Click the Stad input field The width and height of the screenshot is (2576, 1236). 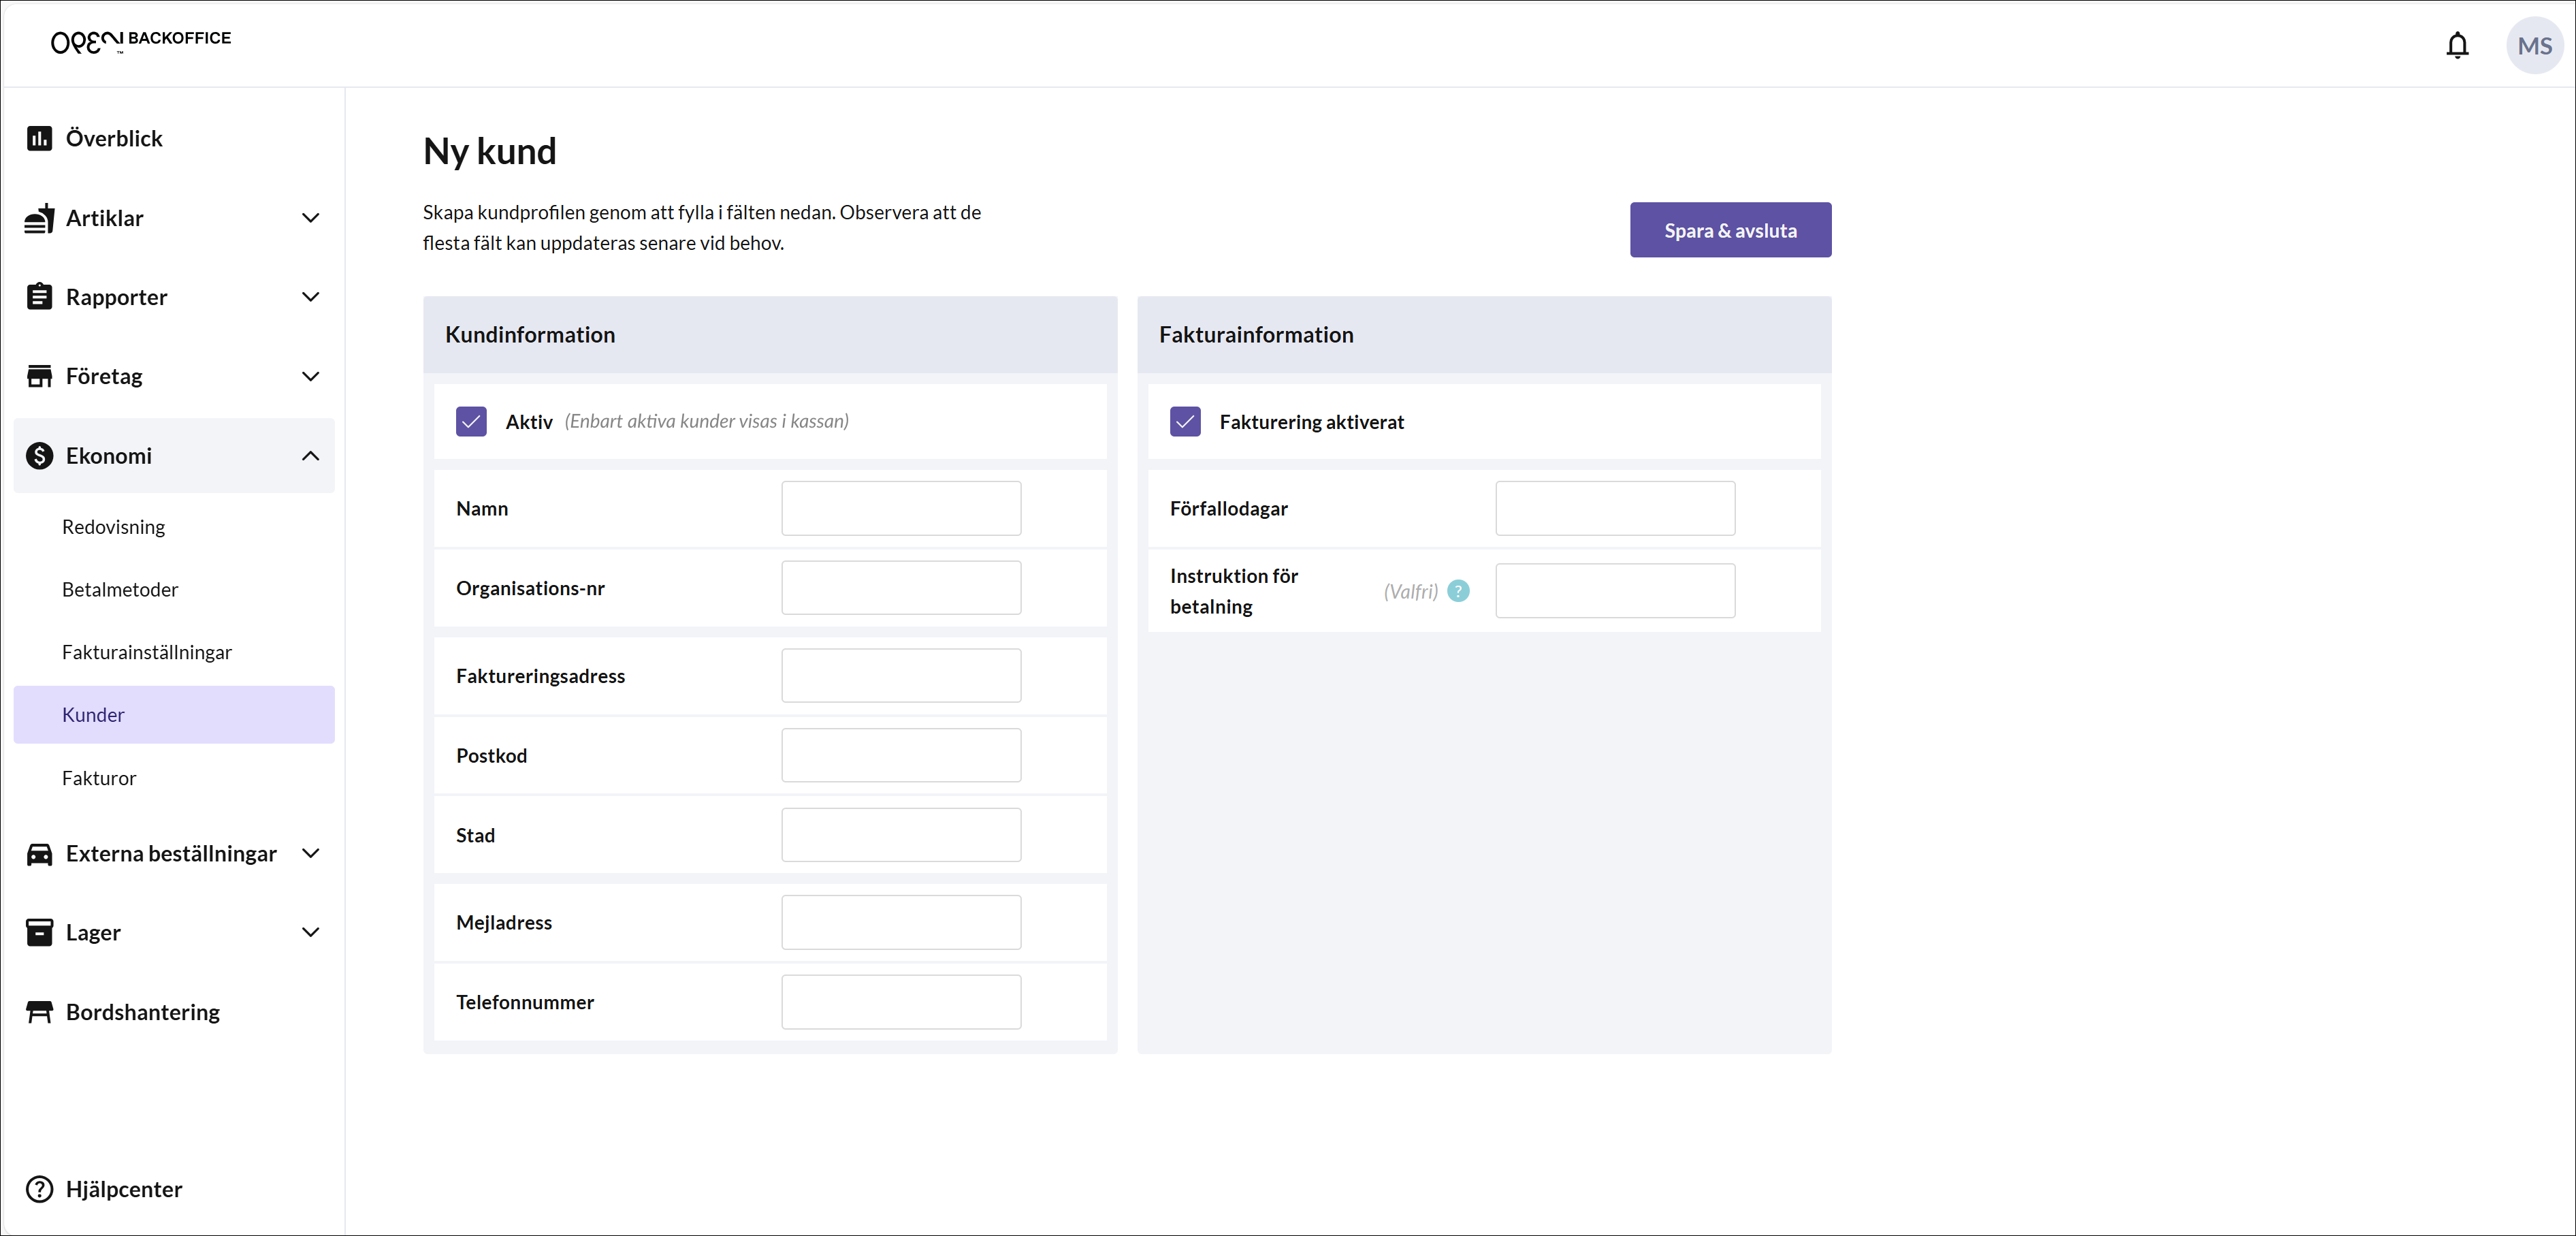pos(901,835)
